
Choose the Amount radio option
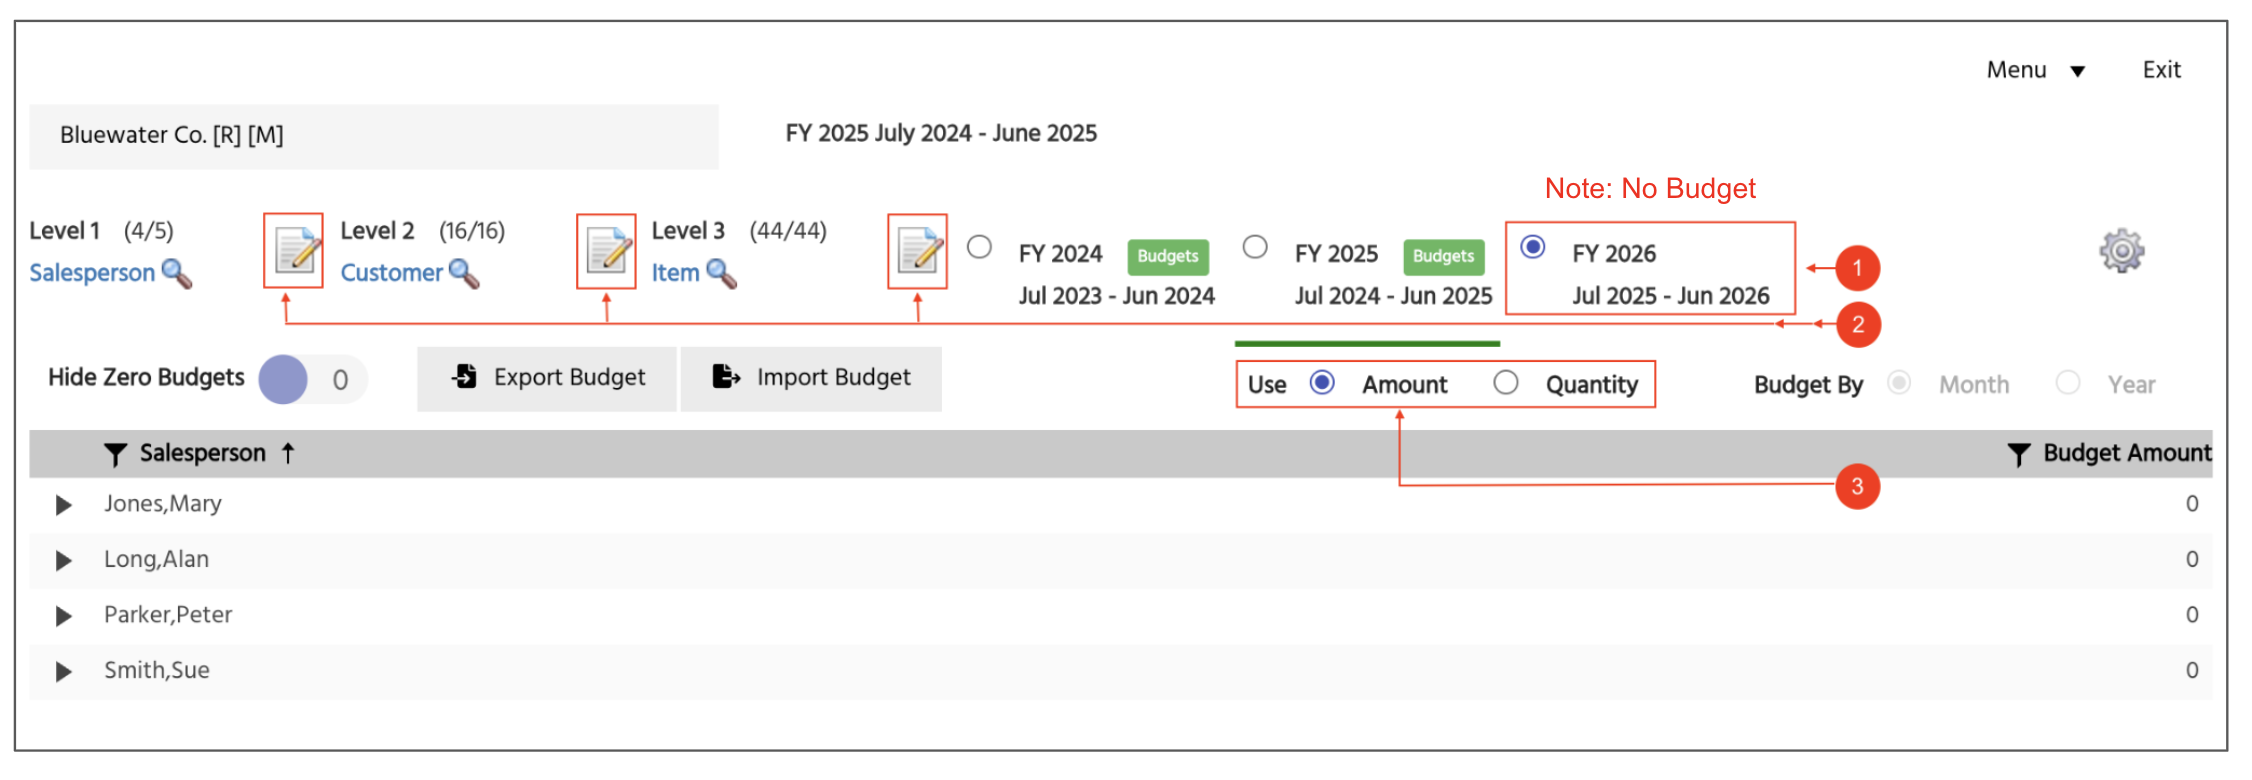(1322, 383)
